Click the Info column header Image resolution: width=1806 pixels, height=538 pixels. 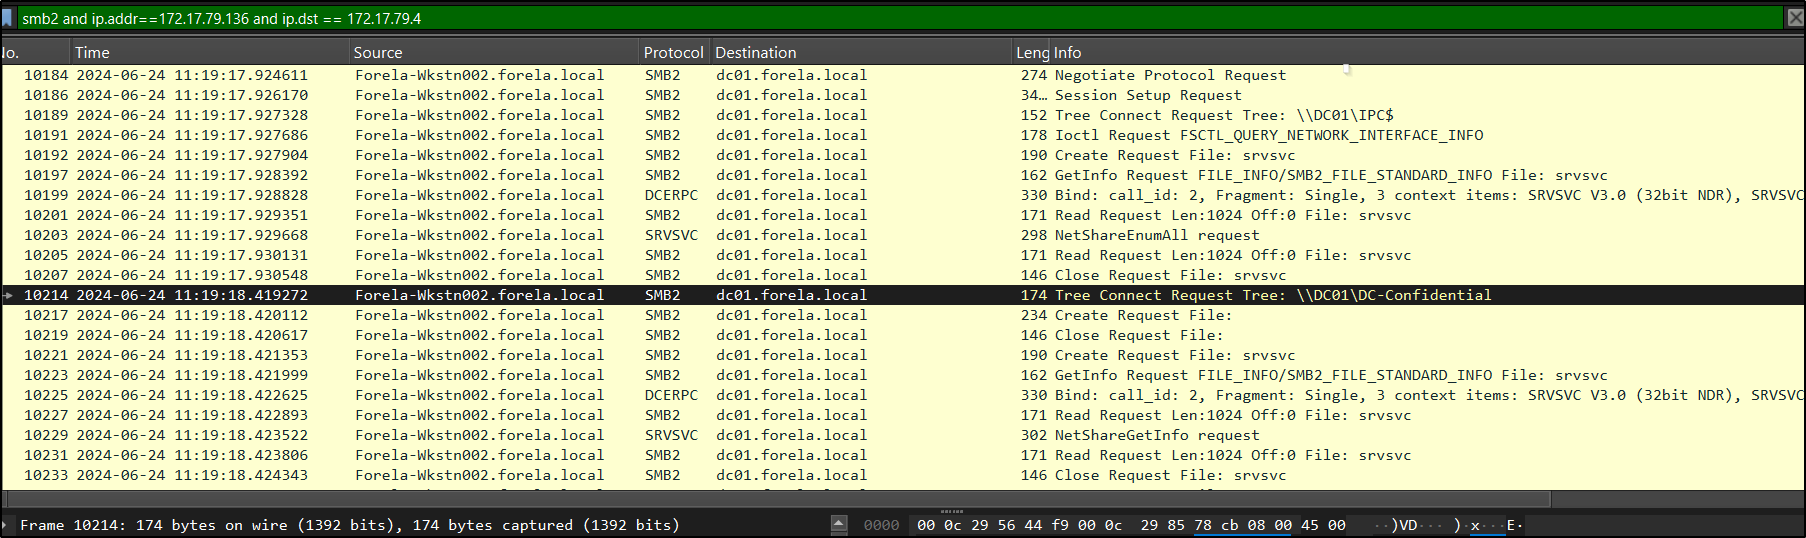[x=1067, y=52]
